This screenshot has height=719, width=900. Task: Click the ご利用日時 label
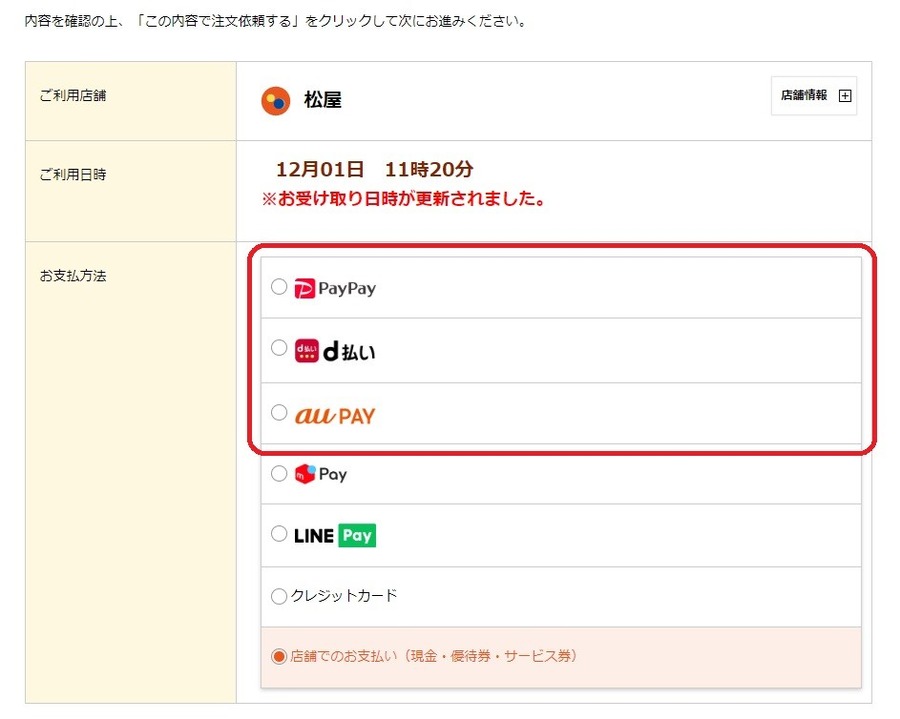[x=73, y=174]
